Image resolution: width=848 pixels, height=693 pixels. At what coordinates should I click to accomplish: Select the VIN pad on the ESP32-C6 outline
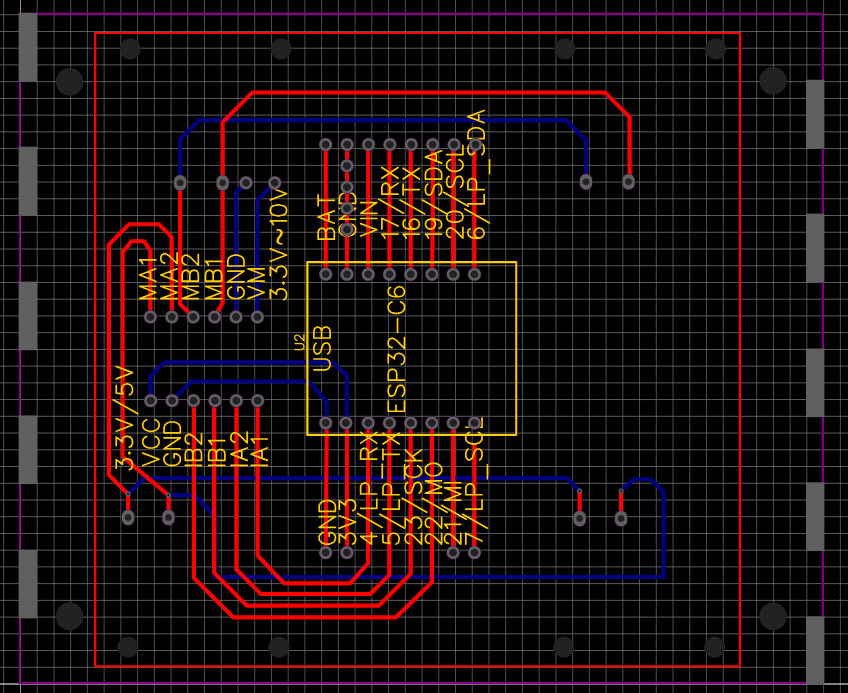[368, 274]
